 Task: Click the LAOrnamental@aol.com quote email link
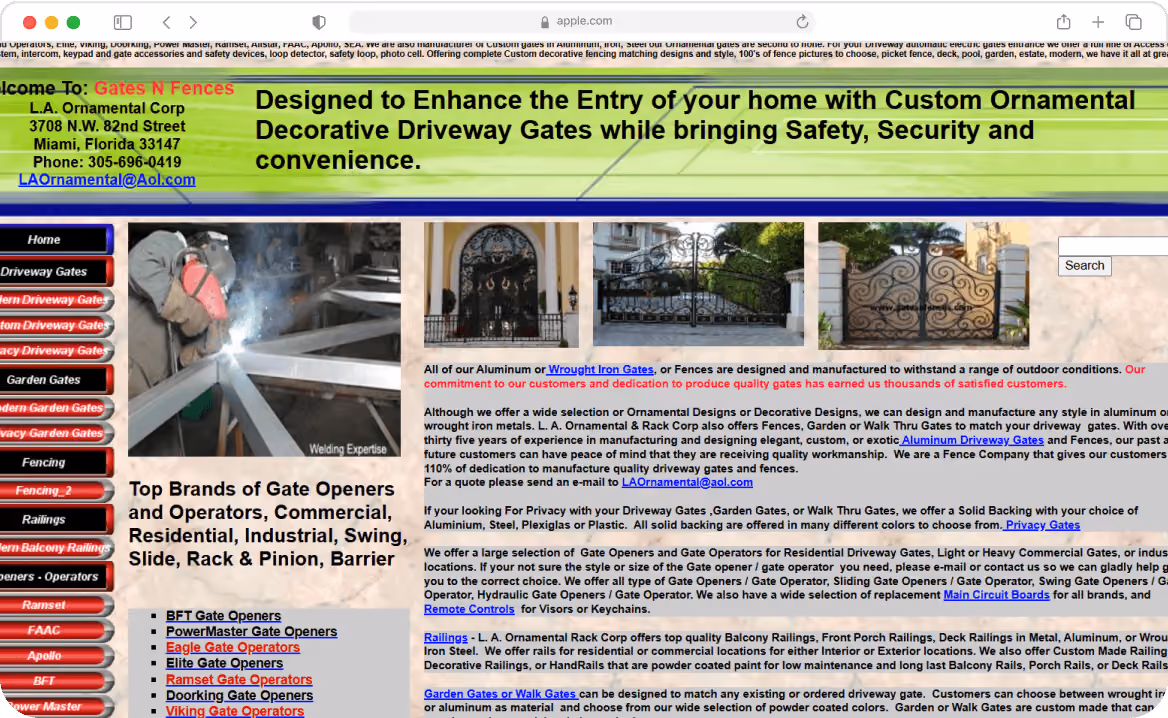coord(687,483)
